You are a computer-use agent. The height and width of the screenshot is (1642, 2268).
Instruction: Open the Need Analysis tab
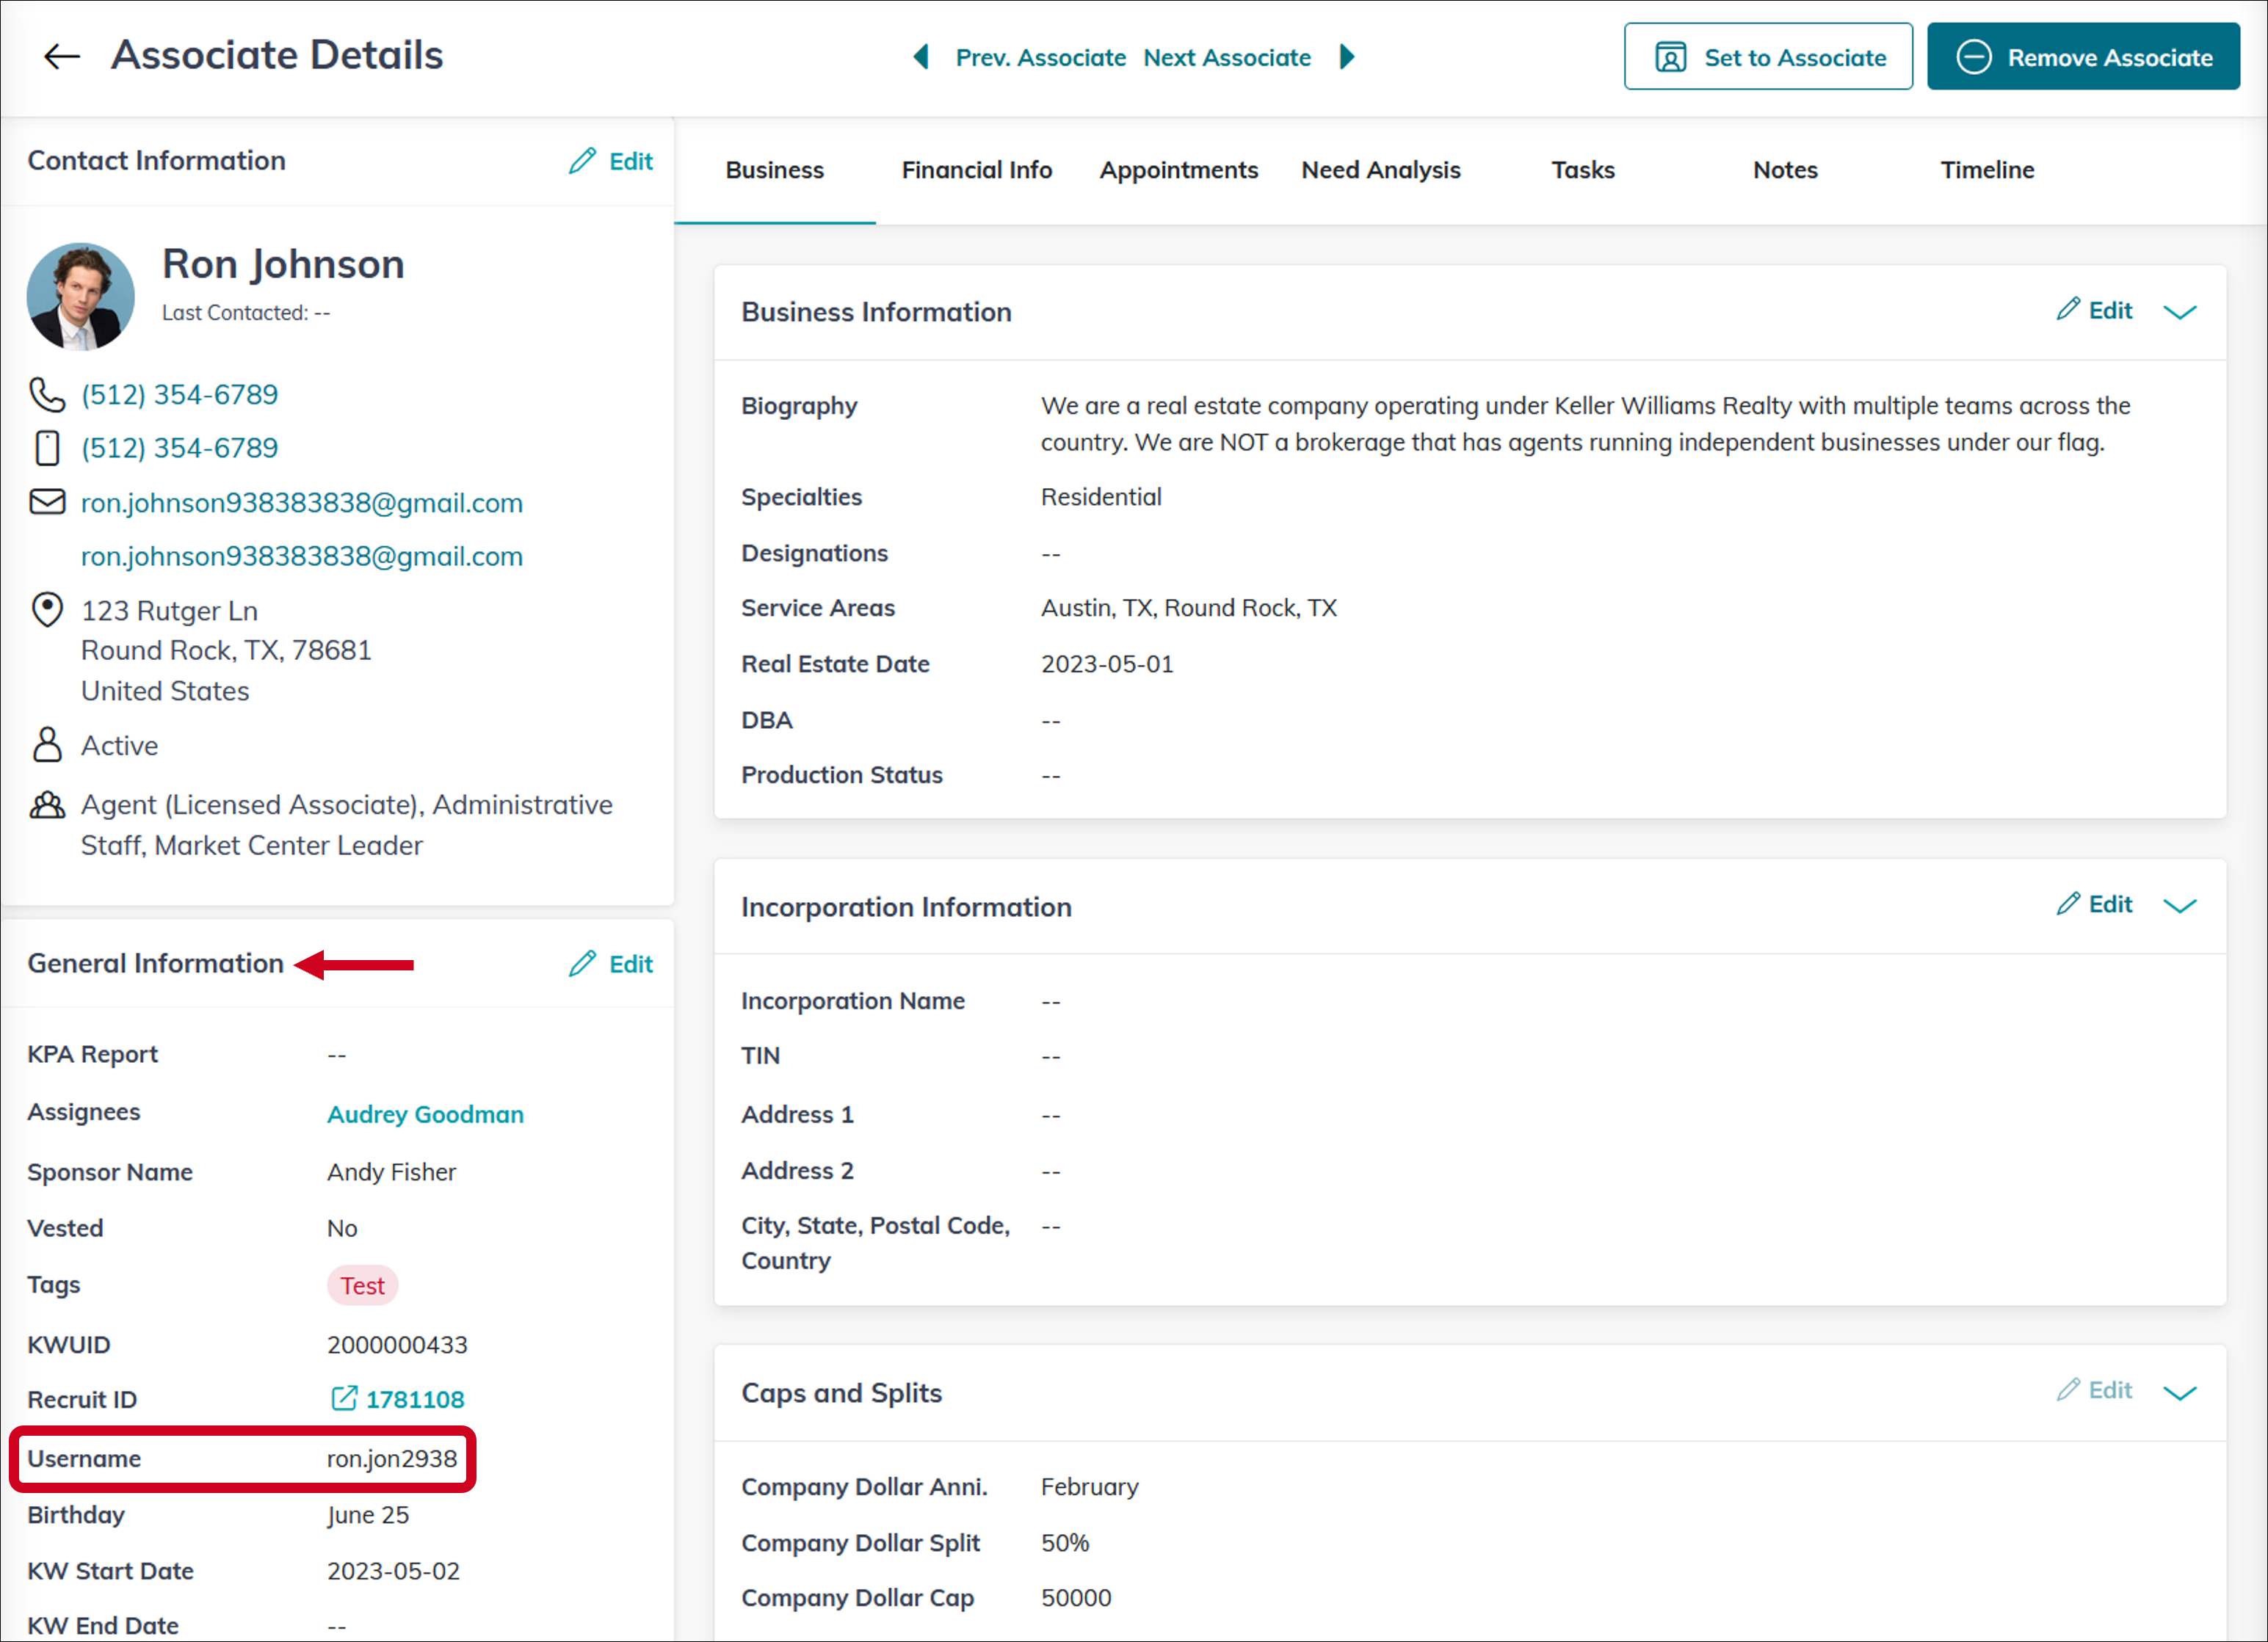click(1380, 170)
